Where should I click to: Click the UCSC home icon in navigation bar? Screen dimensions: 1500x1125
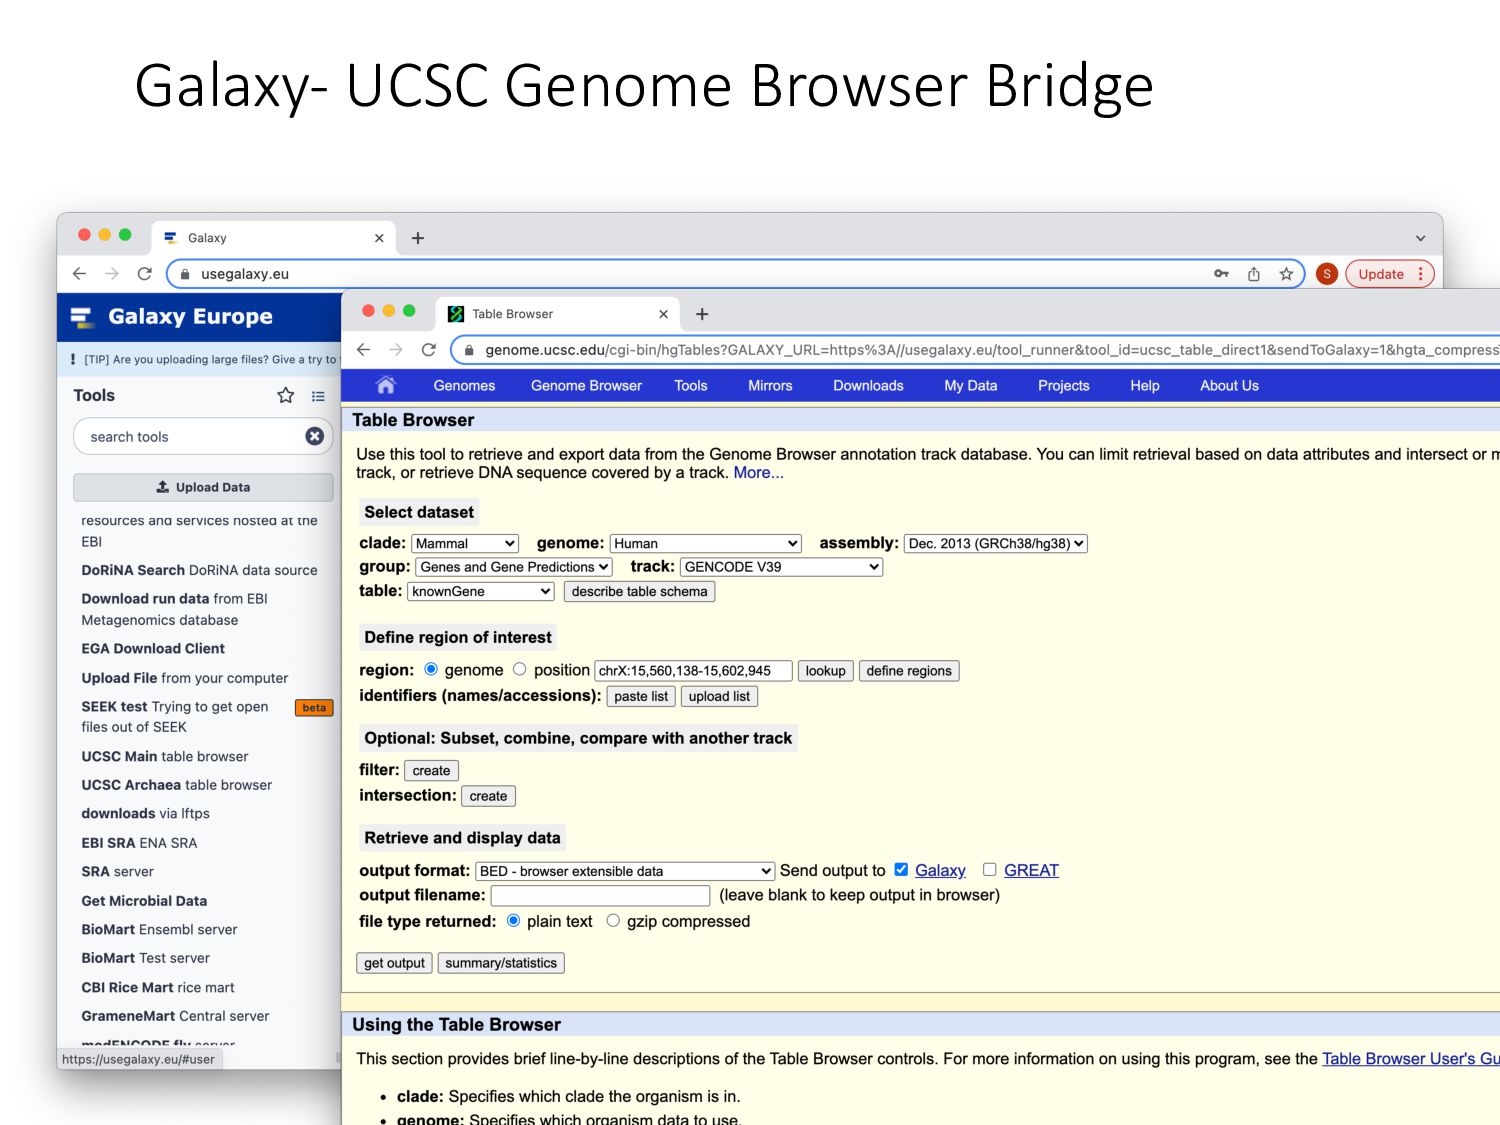pos(386,385)
